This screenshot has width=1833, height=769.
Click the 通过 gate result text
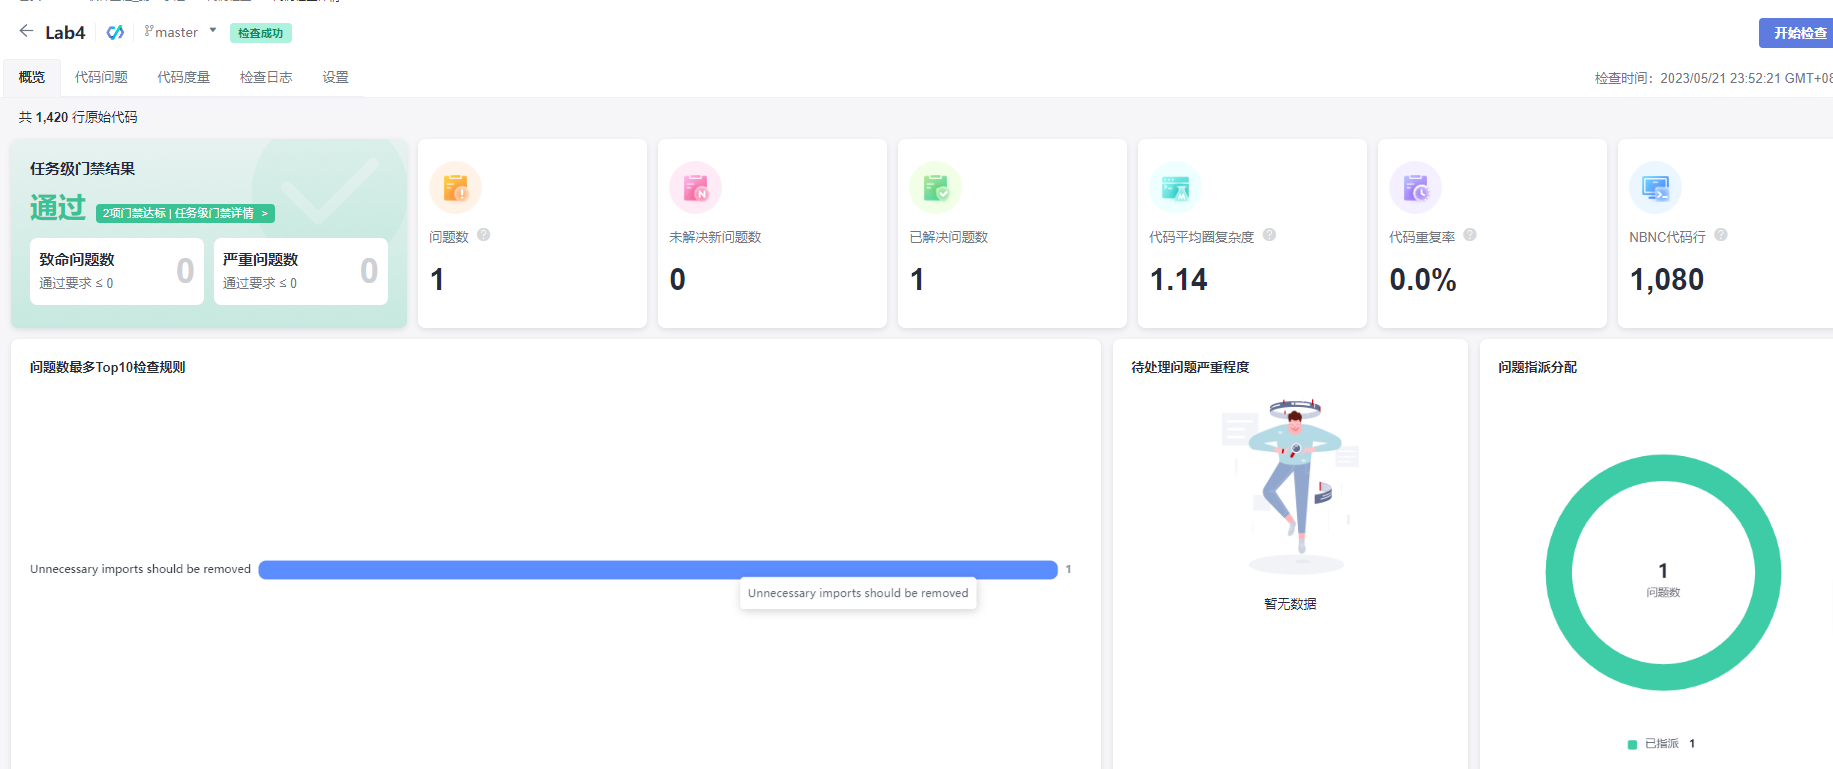point(58,207)
